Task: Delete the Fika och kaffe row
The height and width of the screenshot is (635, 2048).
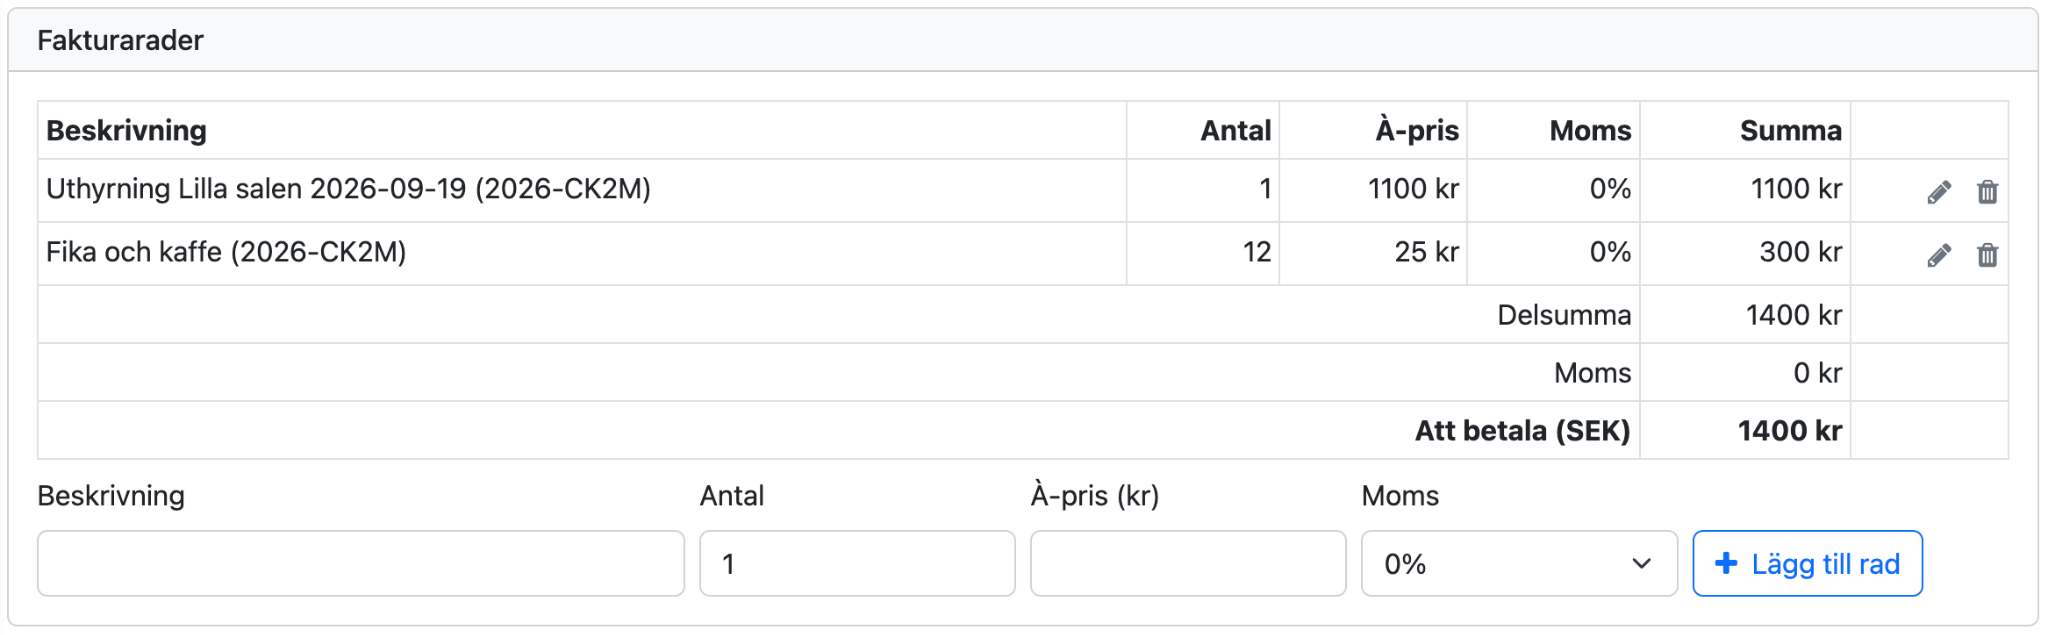Action: [x=1987, y=255]
